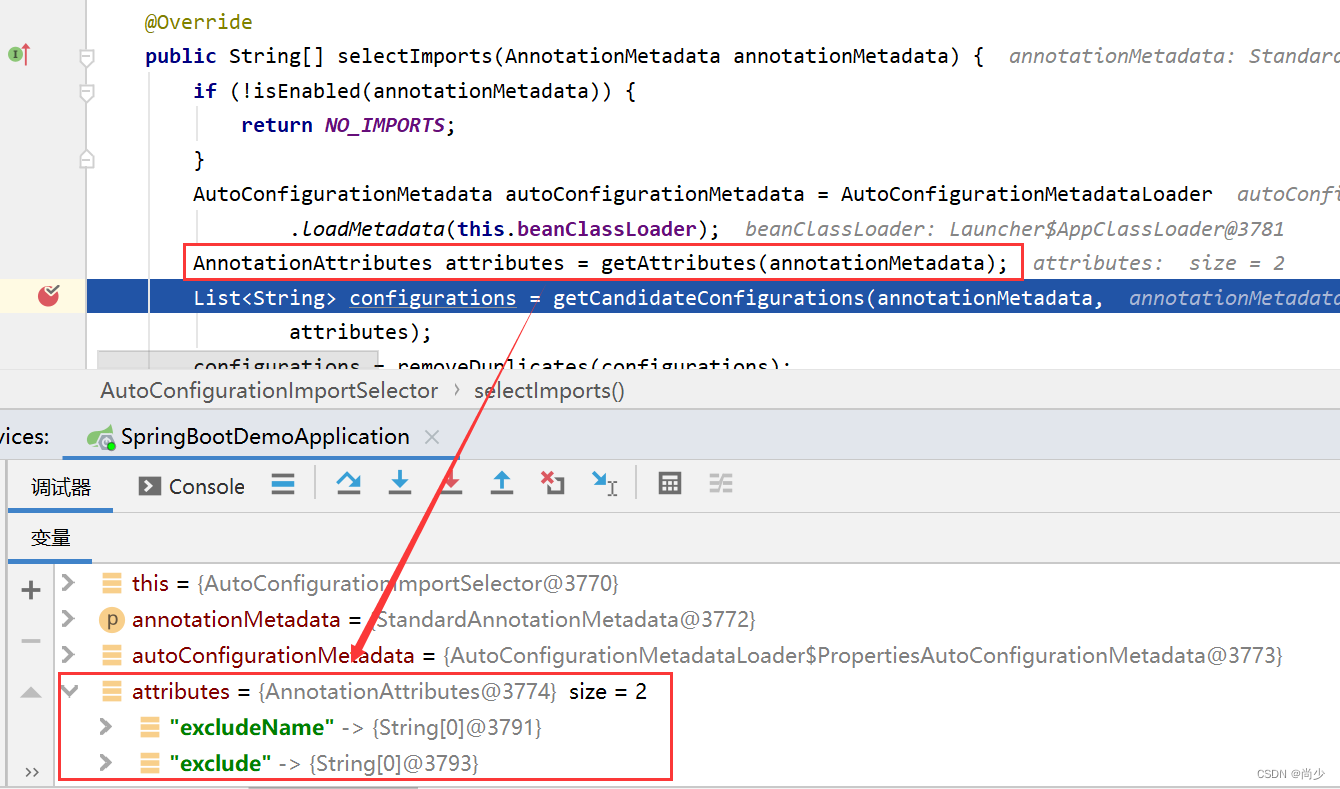Viewport: 1340px width, 789px height.
Task: Expand the 'this' variable node
Action: pyautogui.click(x=68, y=582)
